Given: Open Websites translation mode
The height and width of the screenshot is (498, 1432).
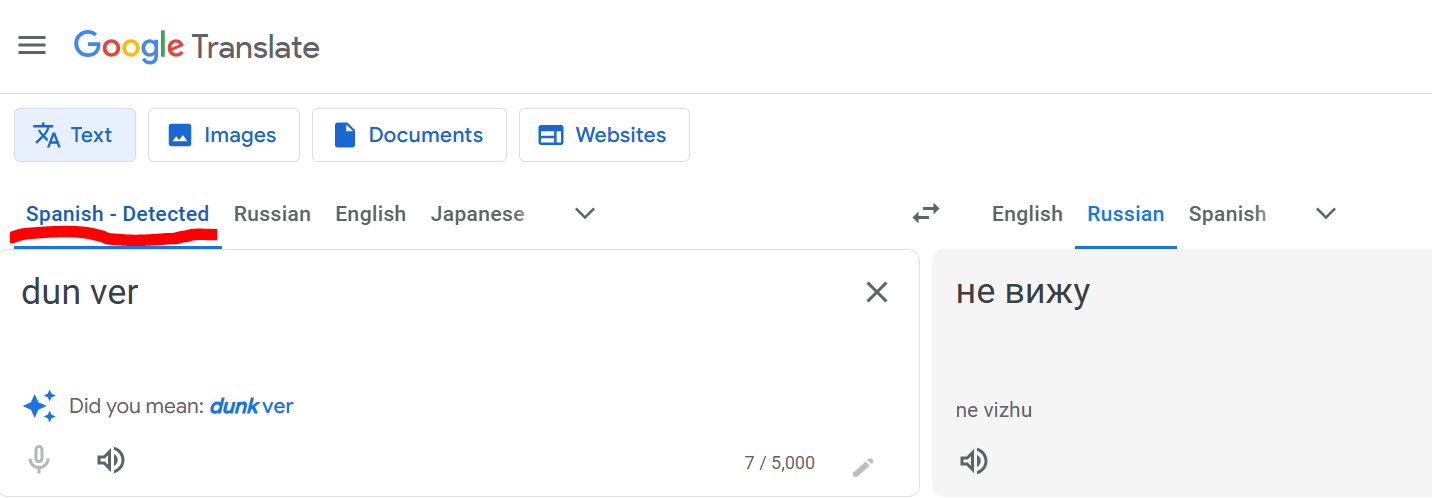Looking at the screenshot, I should click(604, 135).
